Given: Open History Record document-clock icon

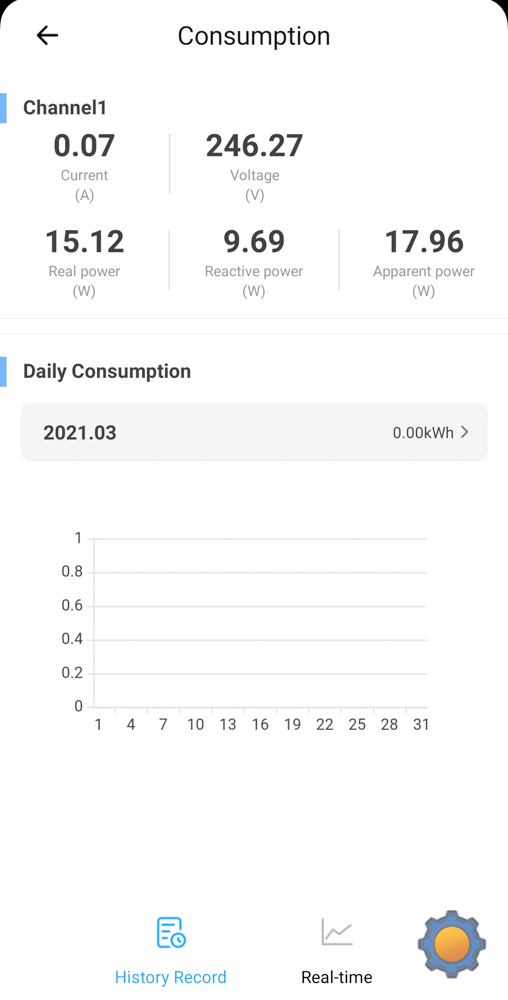Looking at the screenshot, I should tap(171, 932).
